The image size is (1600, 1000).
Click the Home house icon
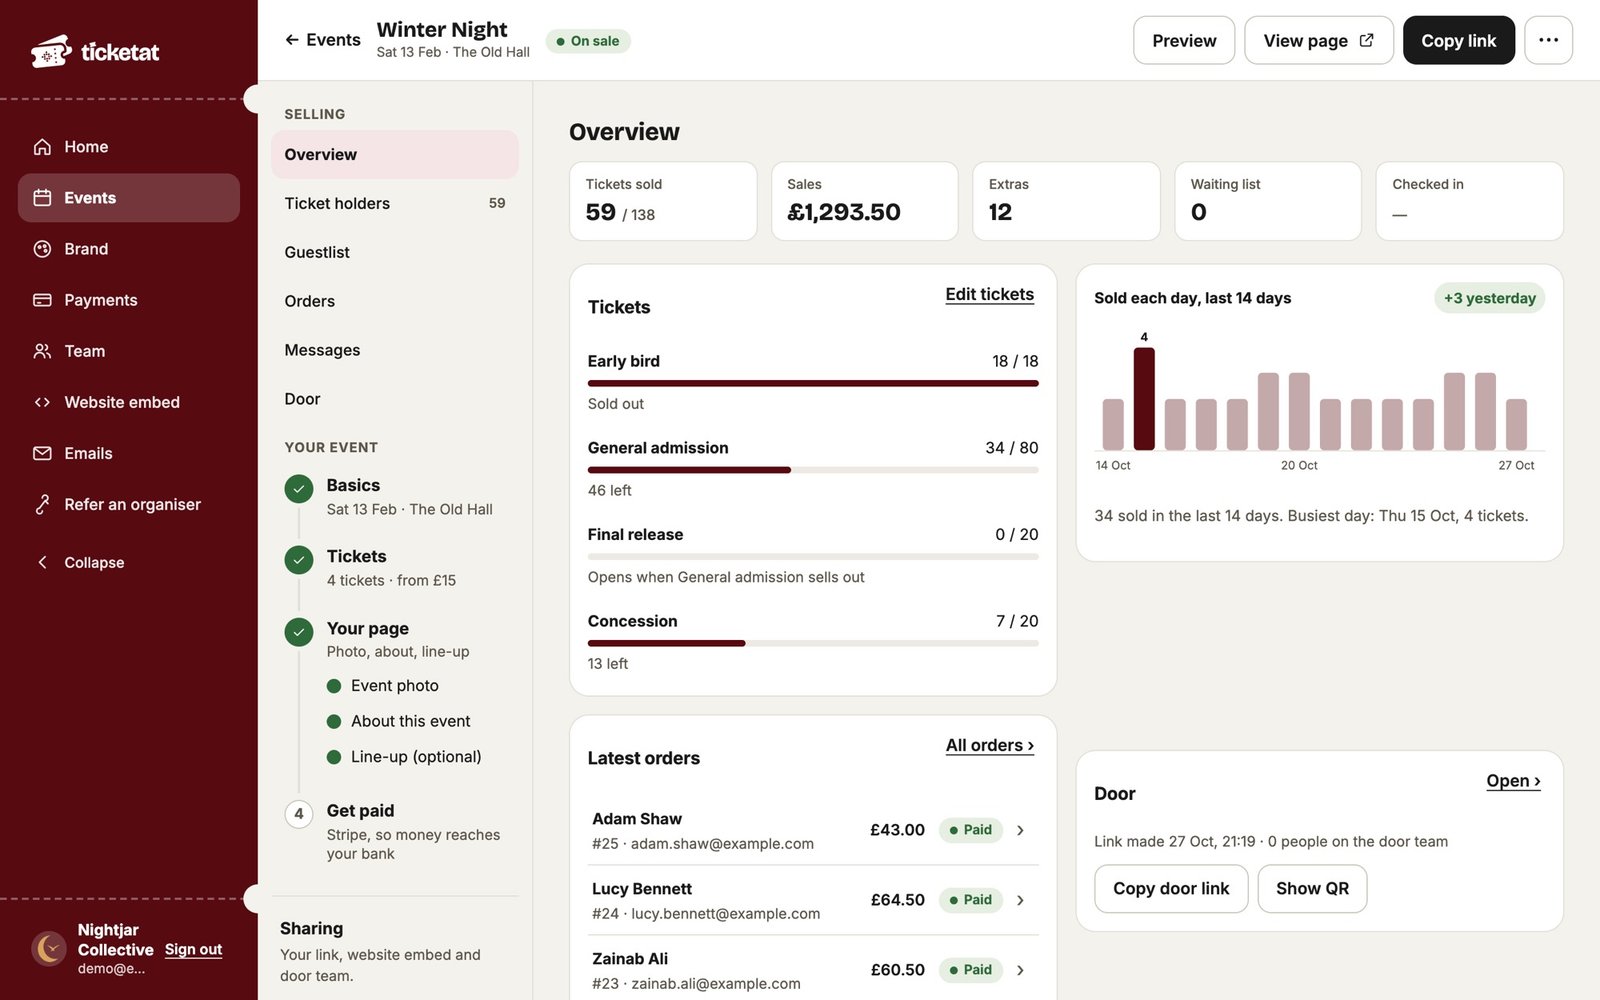[42, 147]
